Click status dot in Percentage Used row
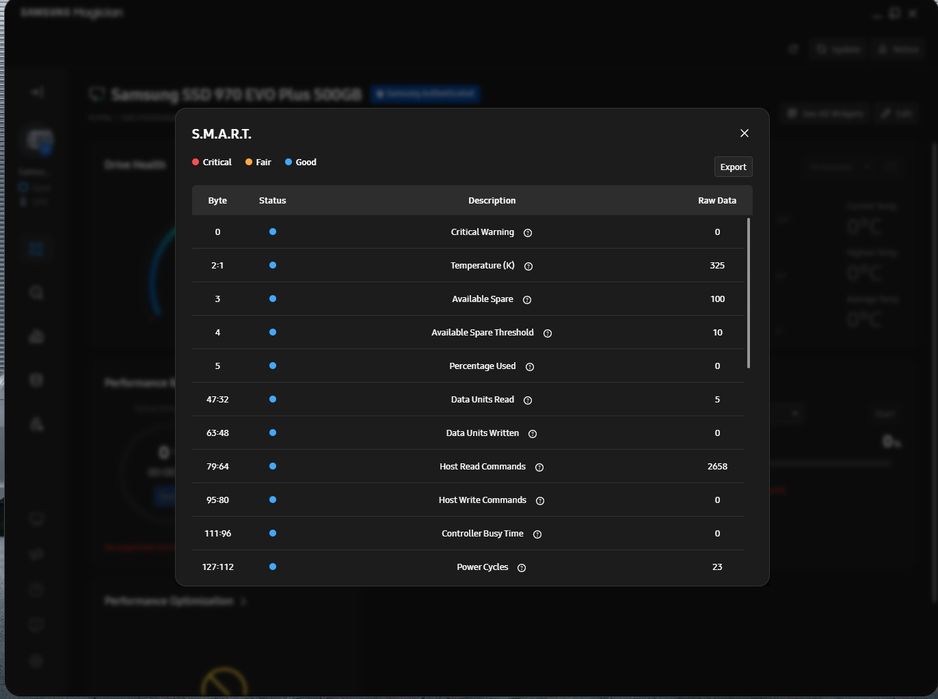Image resolution: width=938 pixels, height=699 pixels. click(x=273, y=366)
